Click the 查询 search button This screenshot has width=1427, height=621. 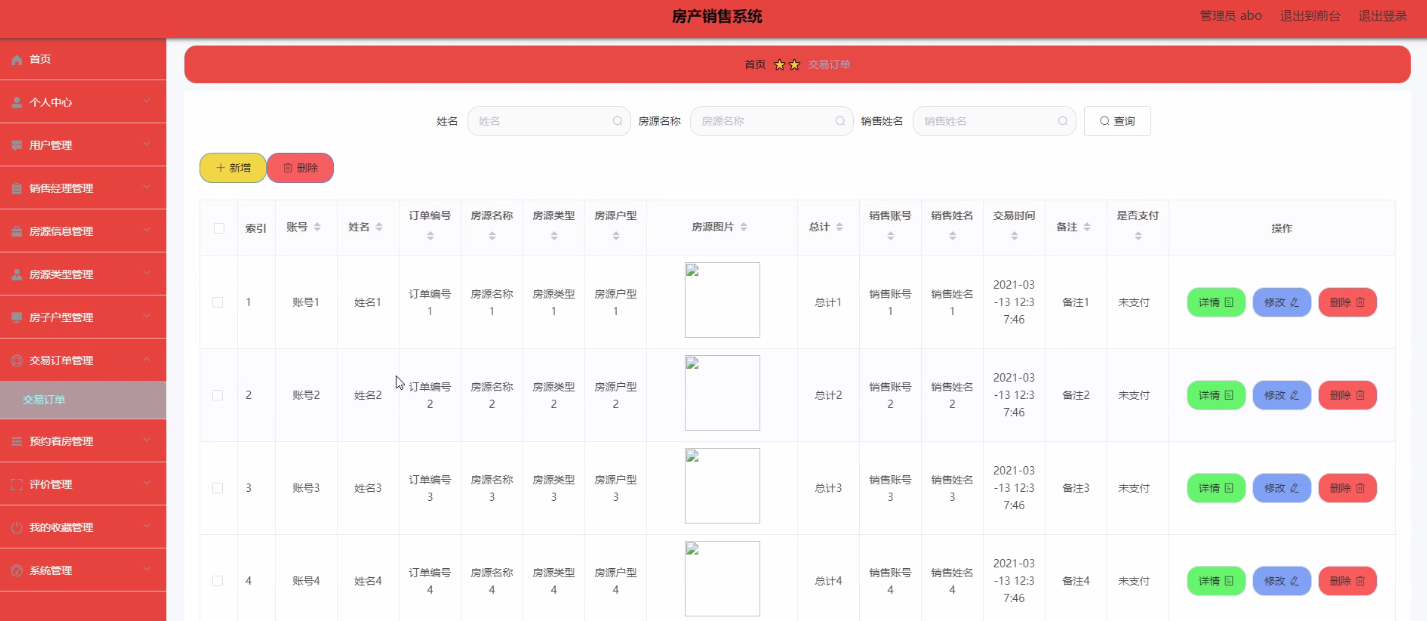(1117, 121)
